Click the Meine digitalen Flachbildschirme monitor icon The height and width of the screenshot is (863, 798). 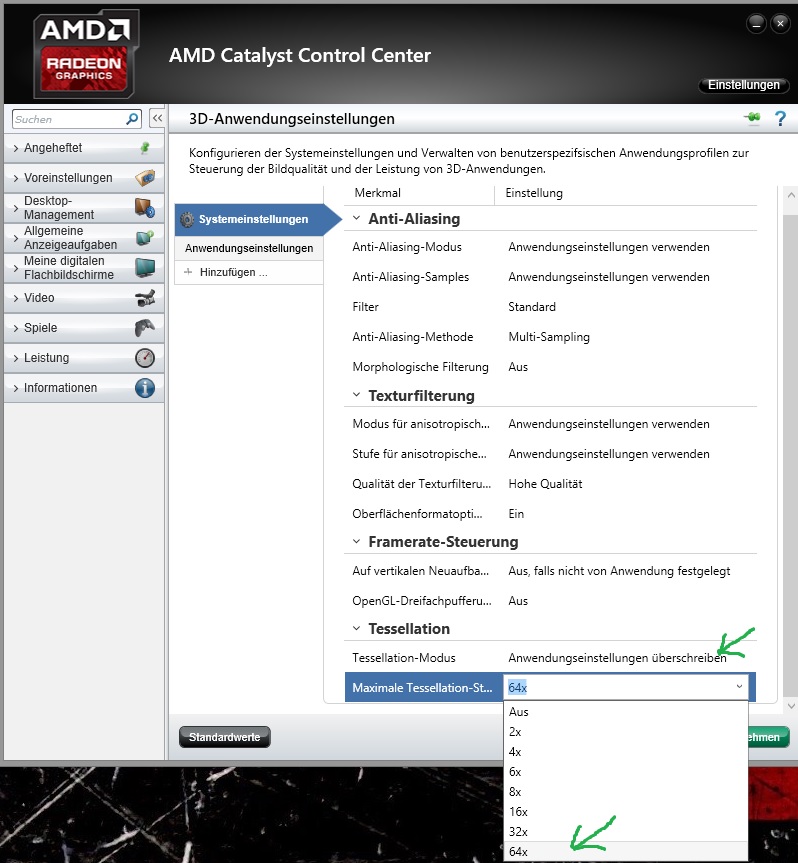145,267
